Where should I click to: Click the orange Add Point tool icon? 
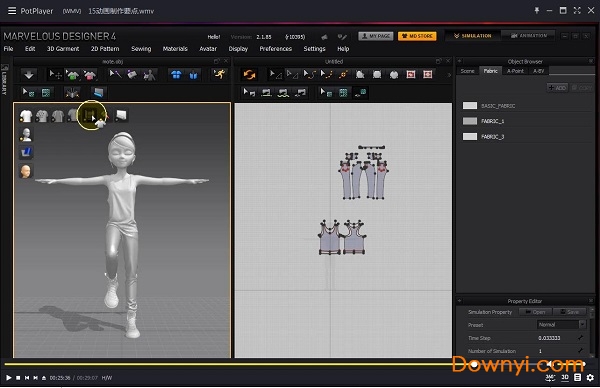[x=343, y=74]
